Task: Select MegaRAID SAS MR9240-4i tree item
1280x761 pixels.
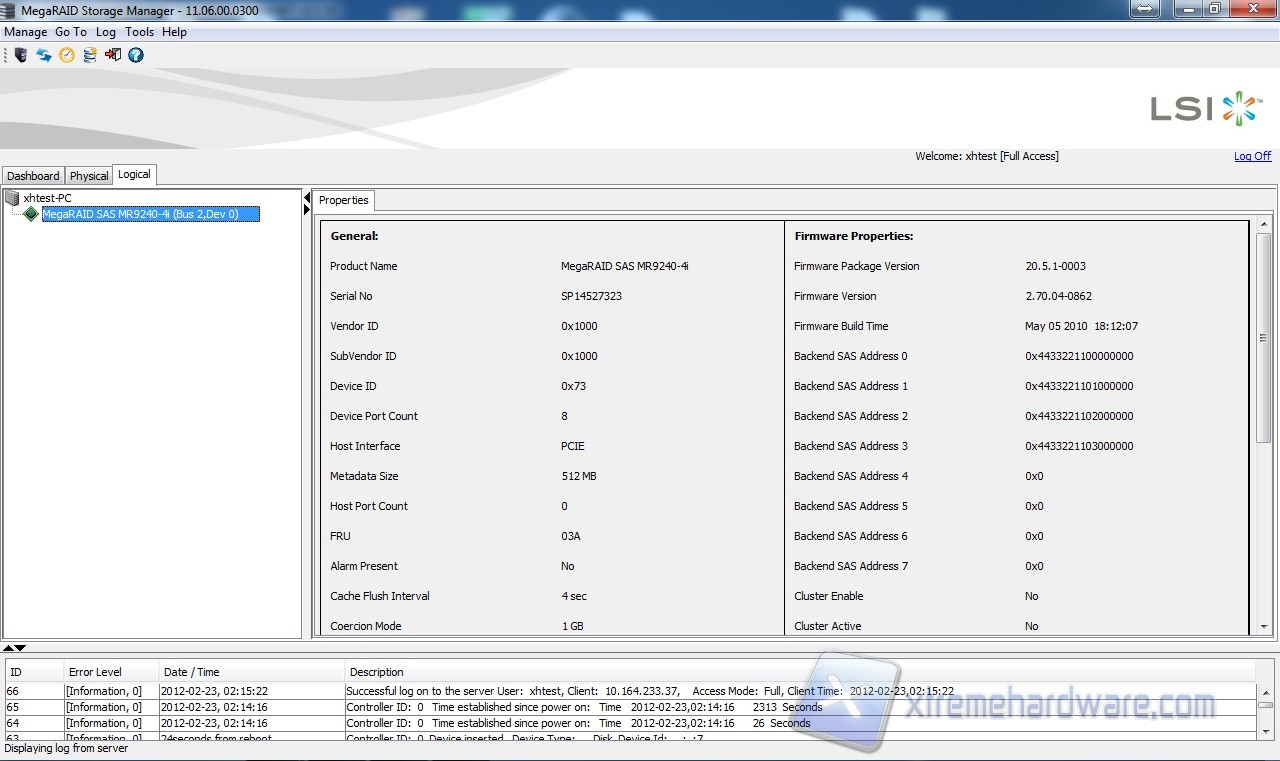Action: (x=140, y=214)
